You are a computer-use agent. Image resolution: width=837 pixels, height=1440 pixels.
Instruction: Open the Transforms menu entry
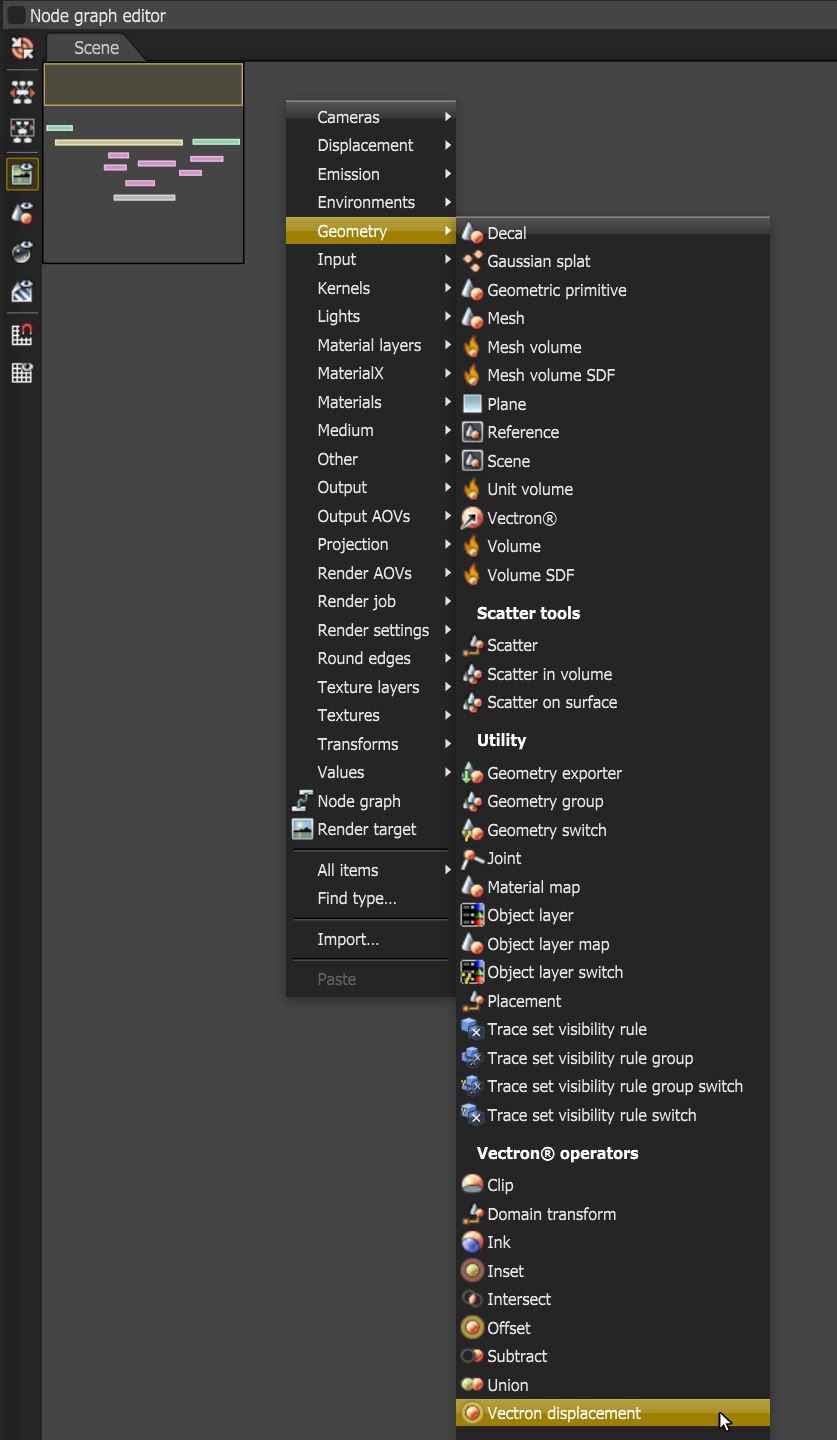pyautogui.click(x=371, y=744)
